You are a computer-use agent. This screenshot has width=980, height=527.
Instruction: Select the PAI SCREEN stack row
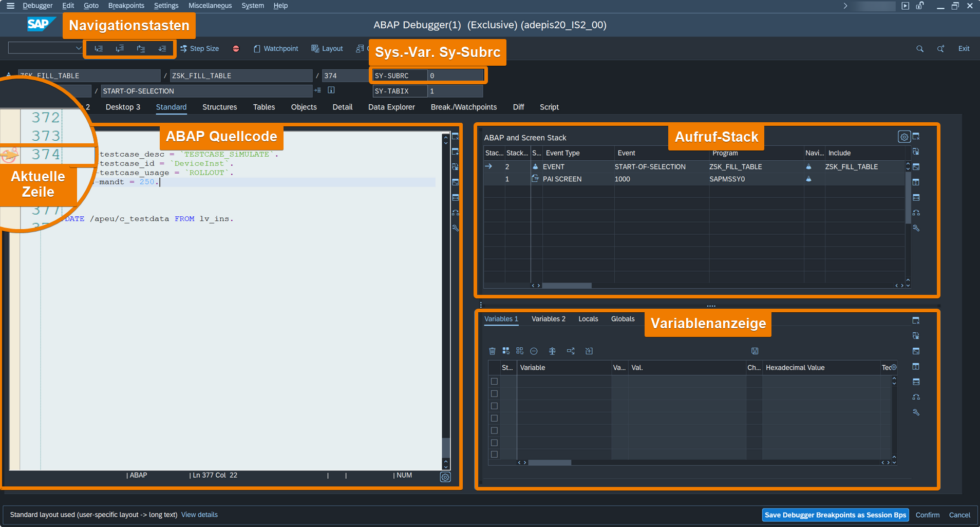(x=695, y=179)
